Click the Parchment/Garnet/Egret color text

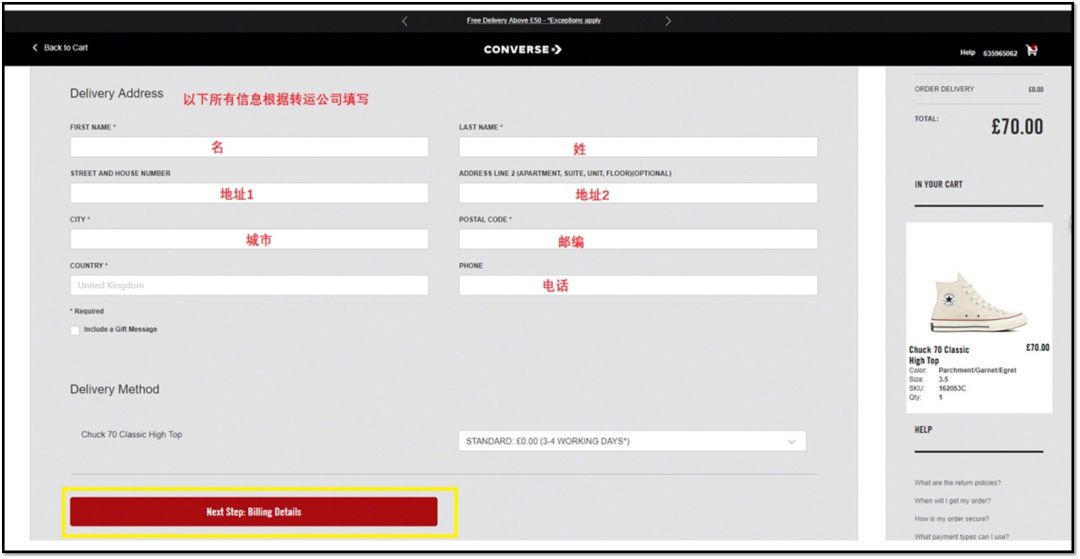pyautogui.click(x=977, y=370)
